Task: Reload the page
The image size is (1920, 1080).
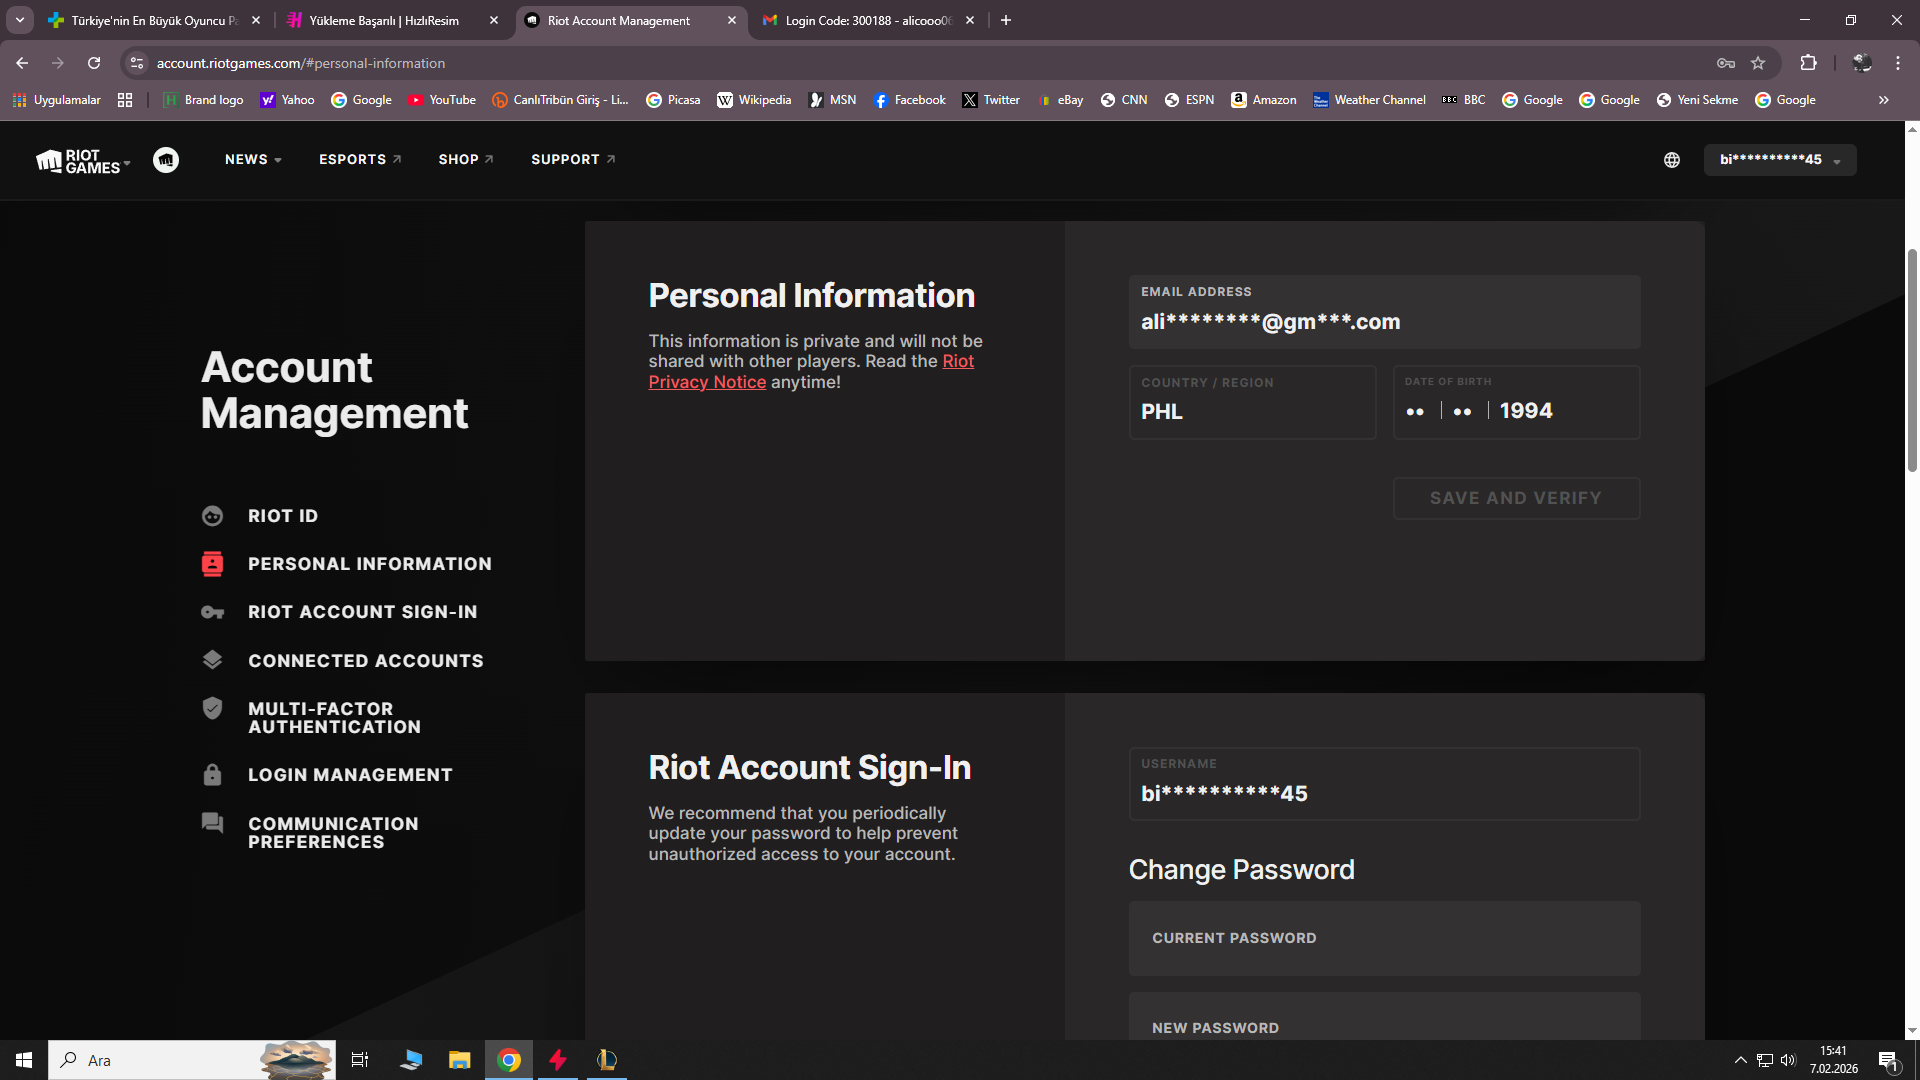Action: (x=94, y=63)
